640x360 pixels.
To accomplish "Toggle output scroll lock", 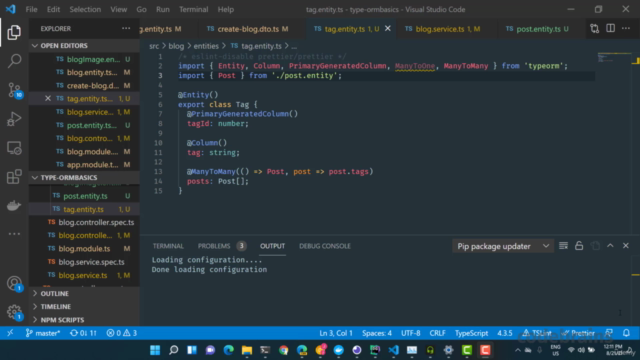I will tap(579, 246).
